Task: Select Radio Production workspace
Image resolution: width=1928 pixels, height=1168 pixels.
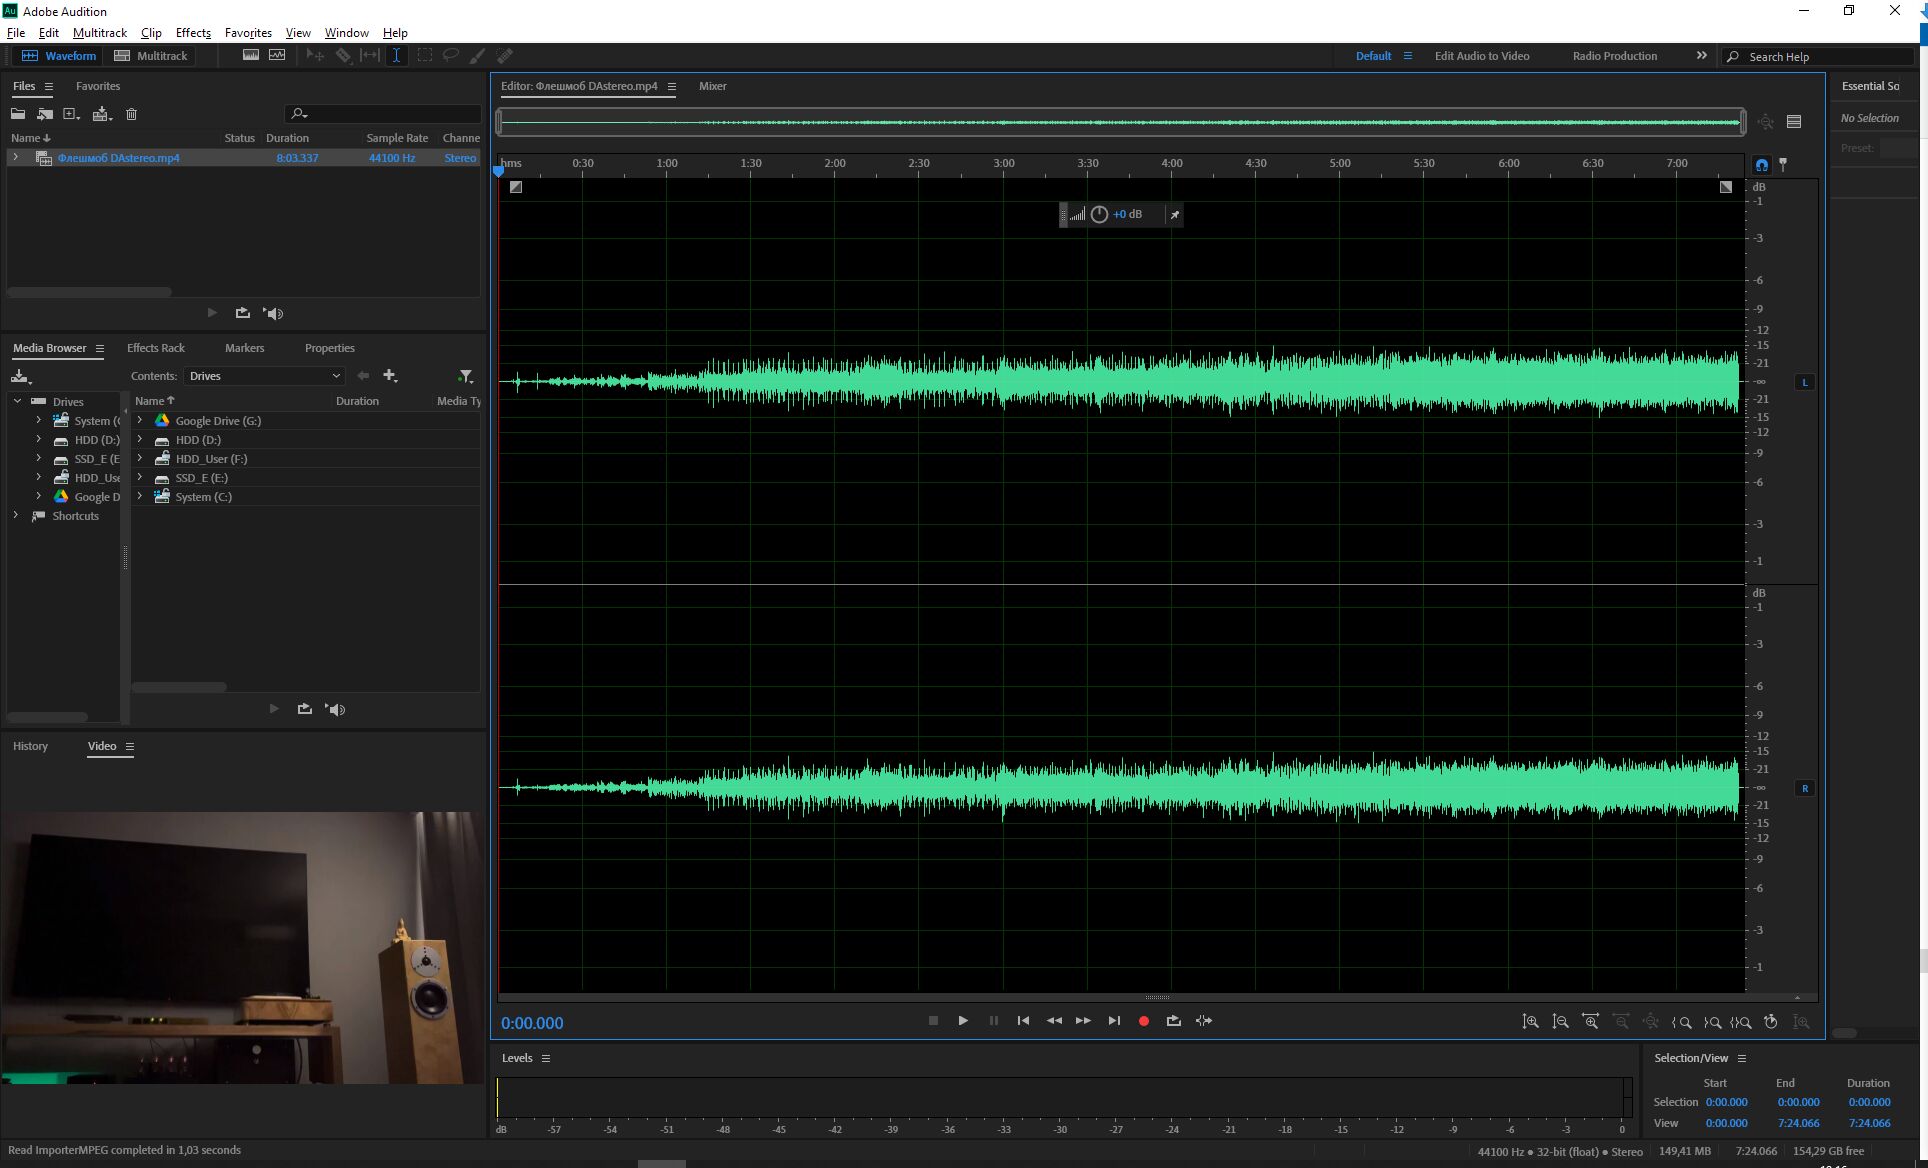Action: [1614, 56]
